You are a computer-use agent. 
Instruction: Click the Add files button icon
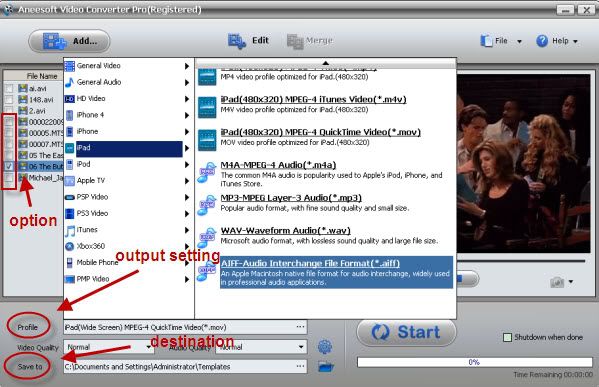[x=55, y=41]
